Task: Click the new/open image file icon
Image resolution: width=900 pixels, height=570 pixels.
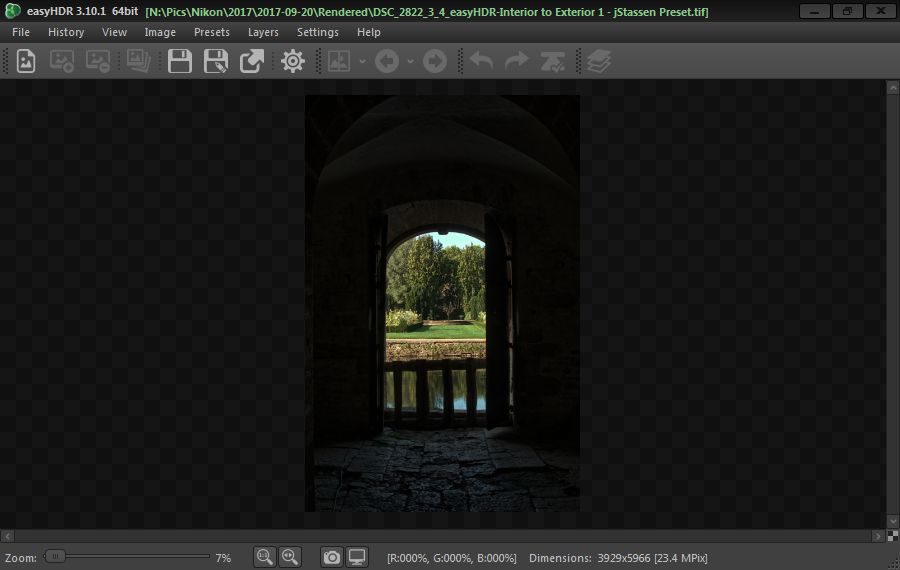Action: point(26,61)
